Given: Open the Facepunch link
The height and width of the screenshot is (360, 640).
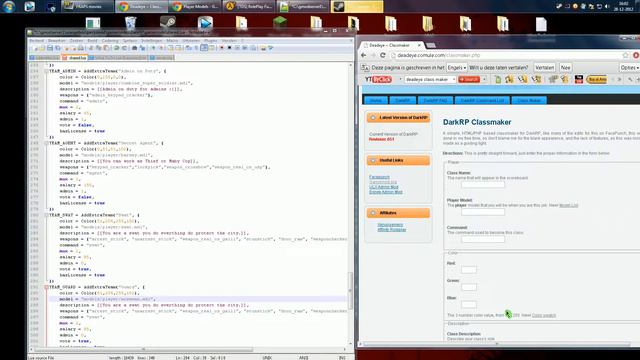Looking at the screenshot, I should [379, 177].
